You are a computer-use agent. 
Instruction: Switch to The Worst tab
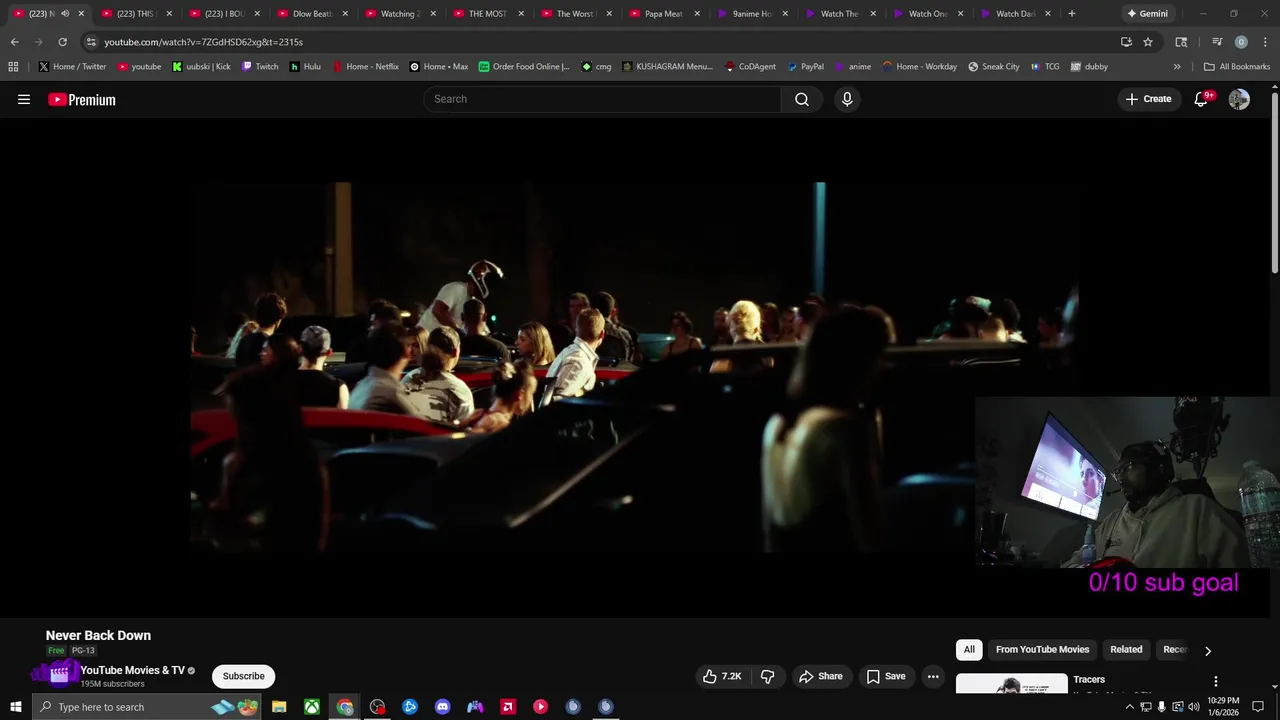click(x=575, y=14)
